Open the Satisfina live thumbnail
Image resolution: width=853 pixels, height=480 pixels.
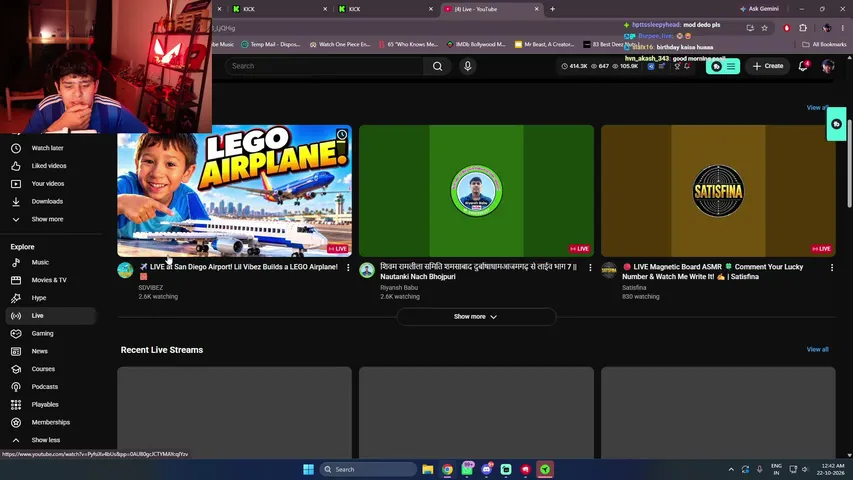point(718,190)
